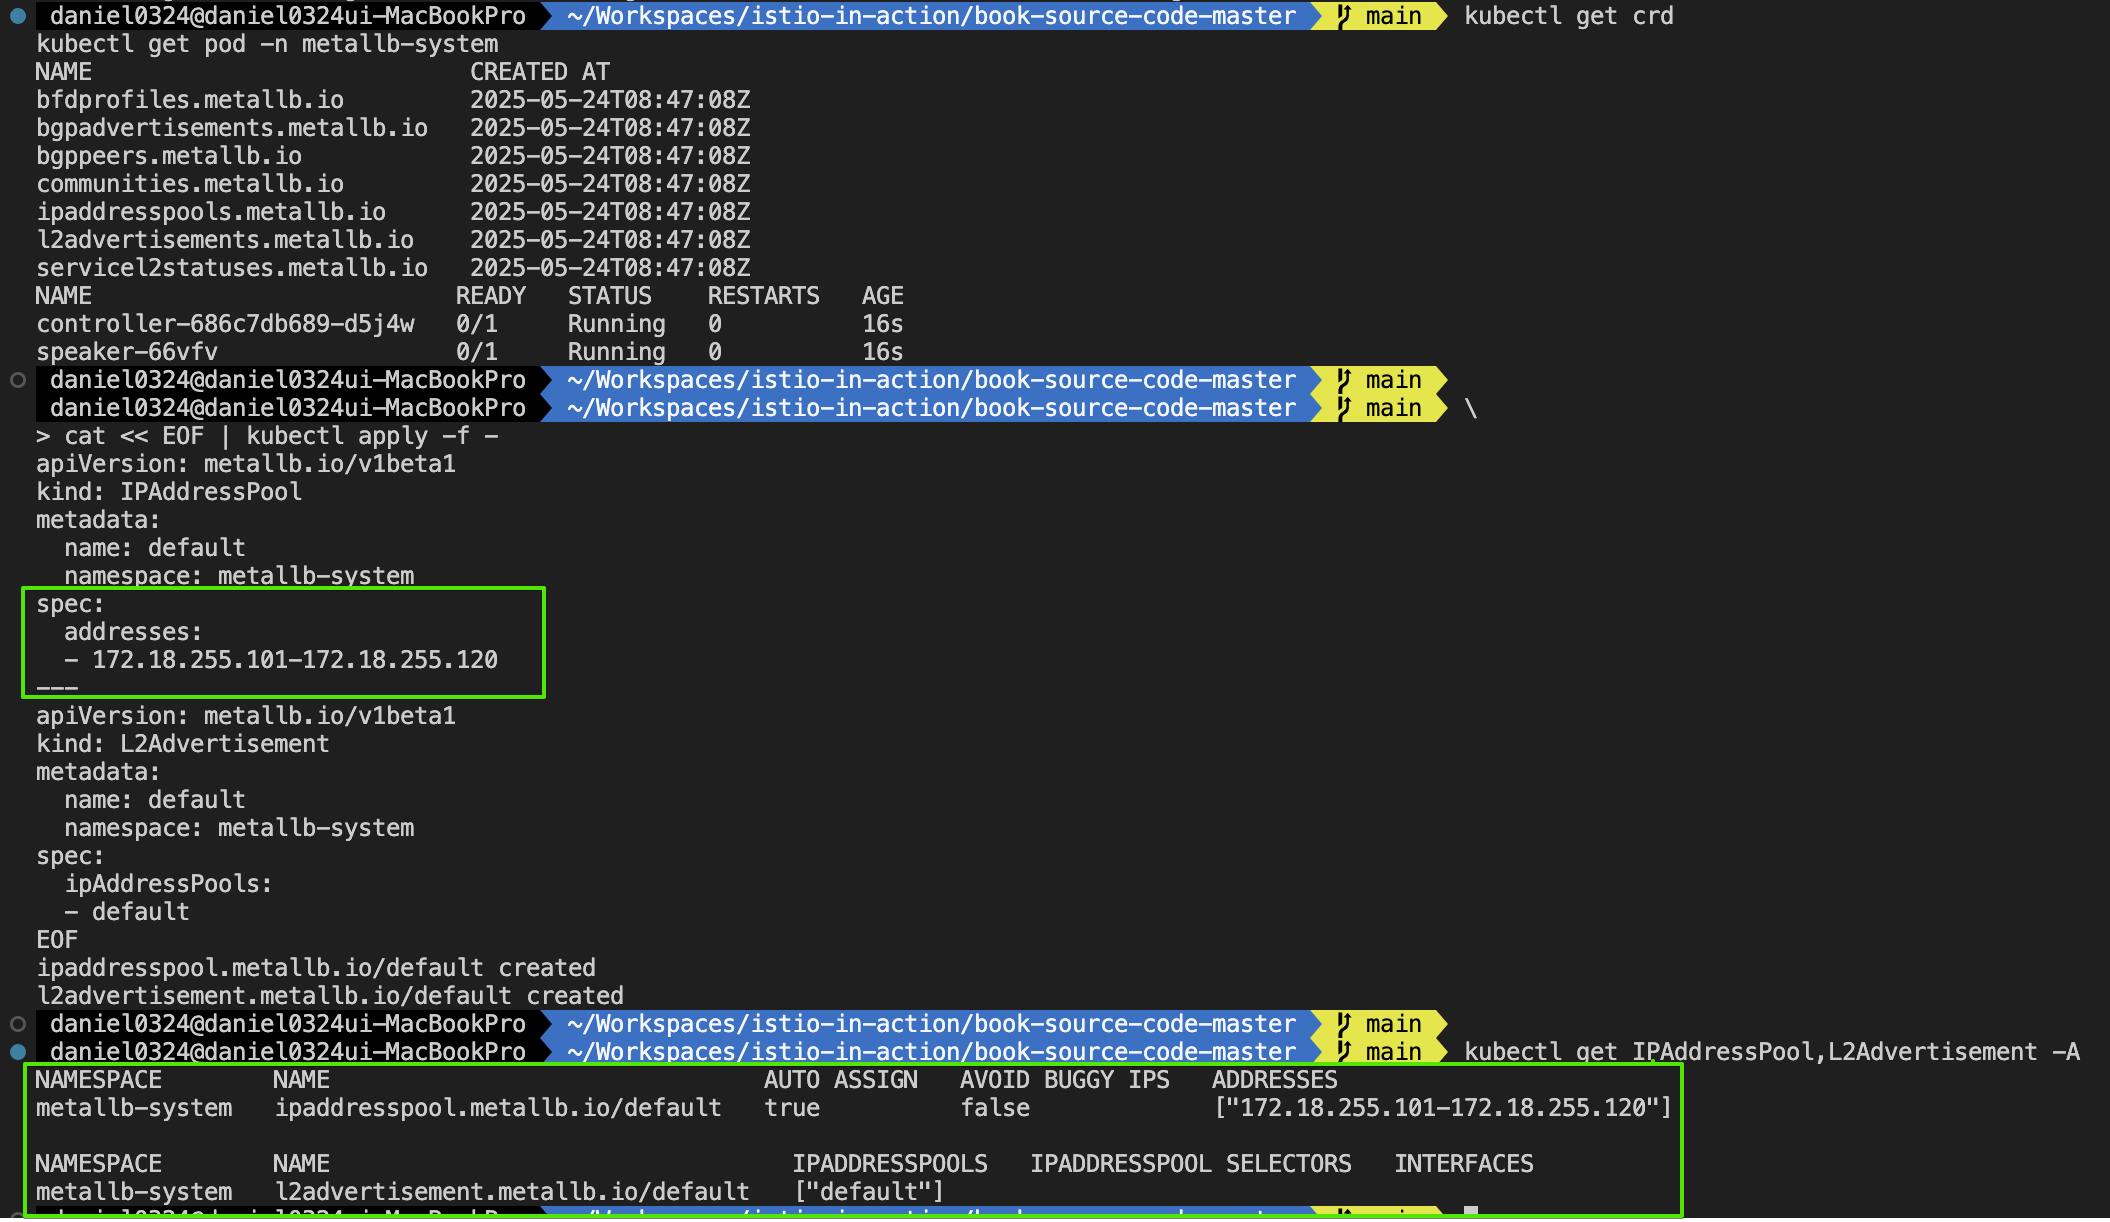Click the kubectl get crd command text
Screen dimensions: 2110x1222
pyautogui.click(x=1568, y=16)
